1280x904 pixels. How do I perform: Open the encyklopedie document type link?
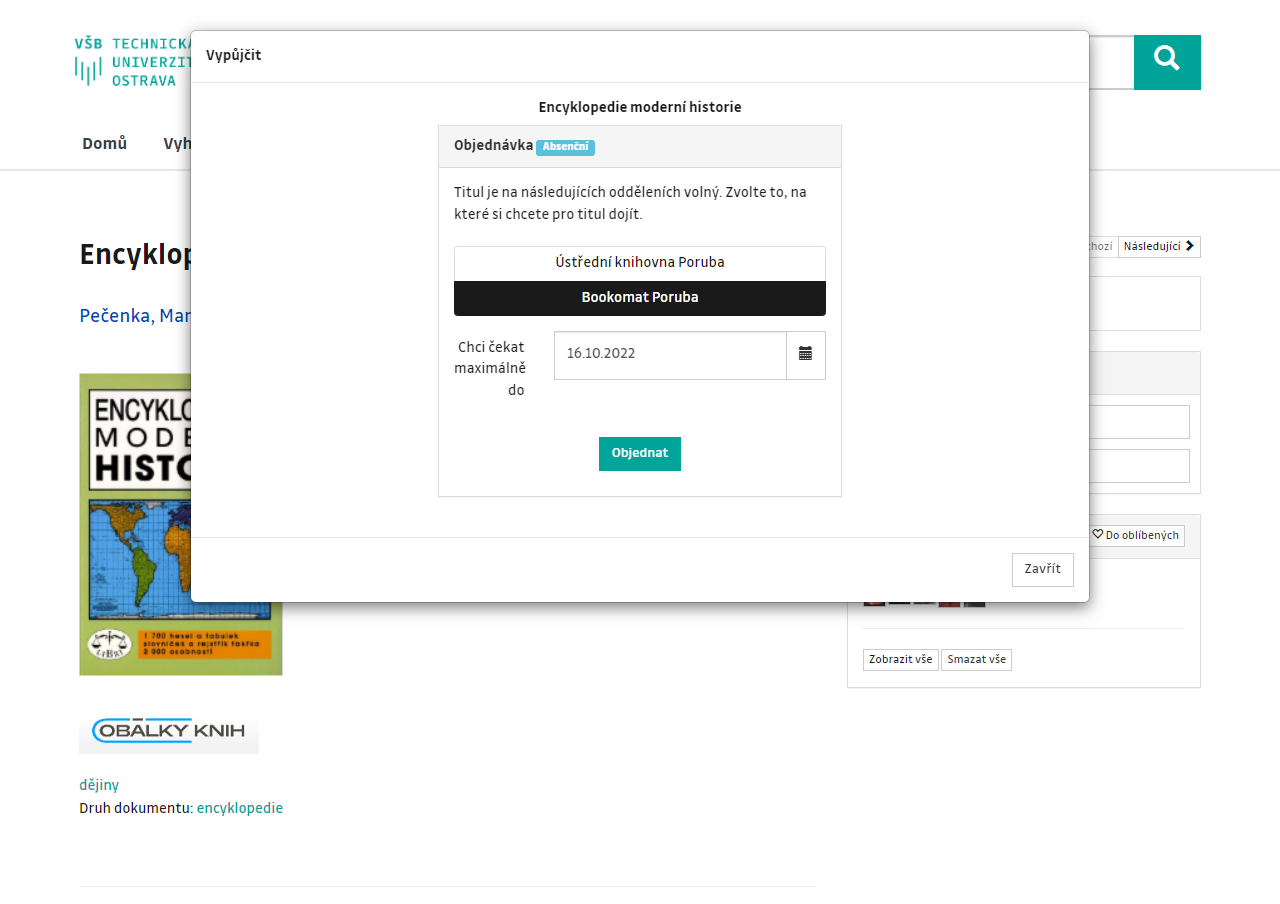(x=239, y=808)
